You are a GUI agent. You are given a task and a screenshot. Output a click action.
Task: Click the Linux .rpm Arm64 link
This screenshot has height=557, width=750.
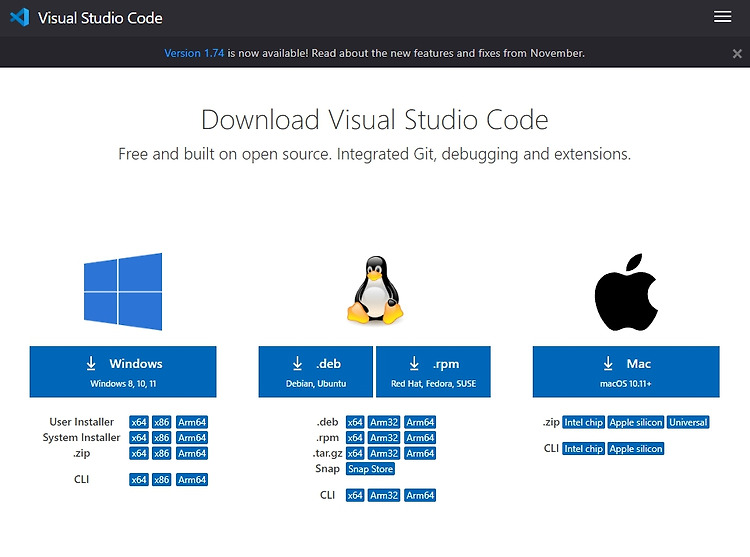coord(420,437)
